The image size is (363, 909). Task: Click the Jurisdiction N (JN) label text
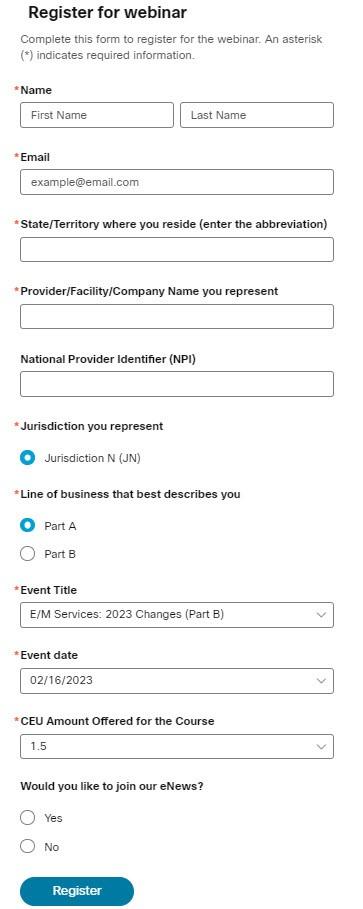(x=92, y=459)
